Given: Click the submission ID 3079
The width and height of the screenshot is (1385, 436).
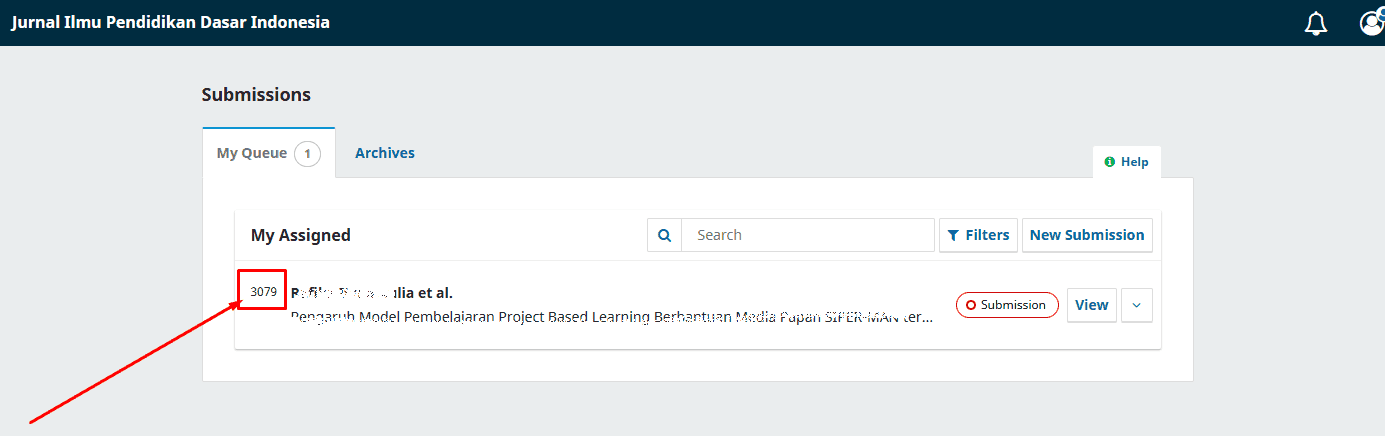Looking at the screenshot, I should coord(263,292).
